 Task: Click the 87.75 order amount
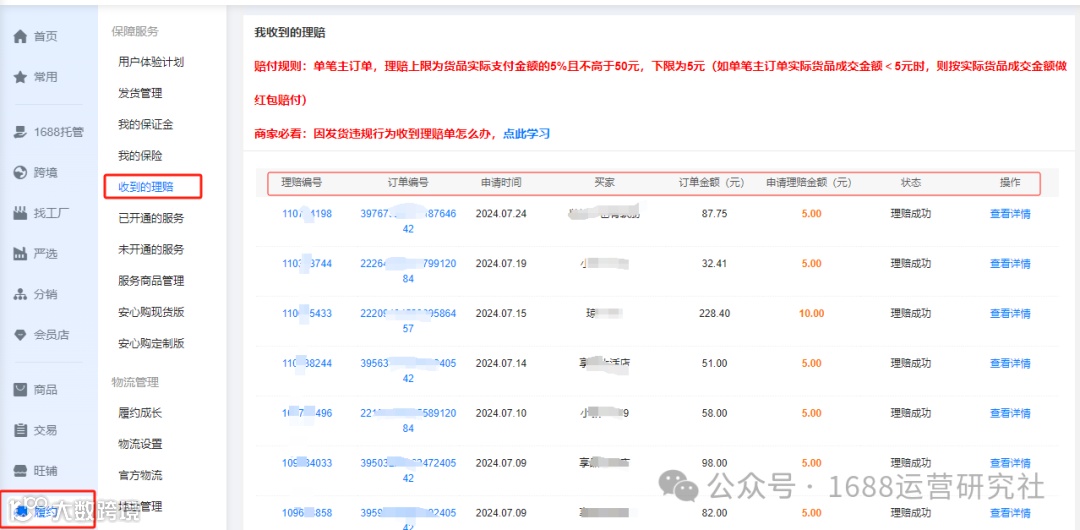click(x=714, y=214)
